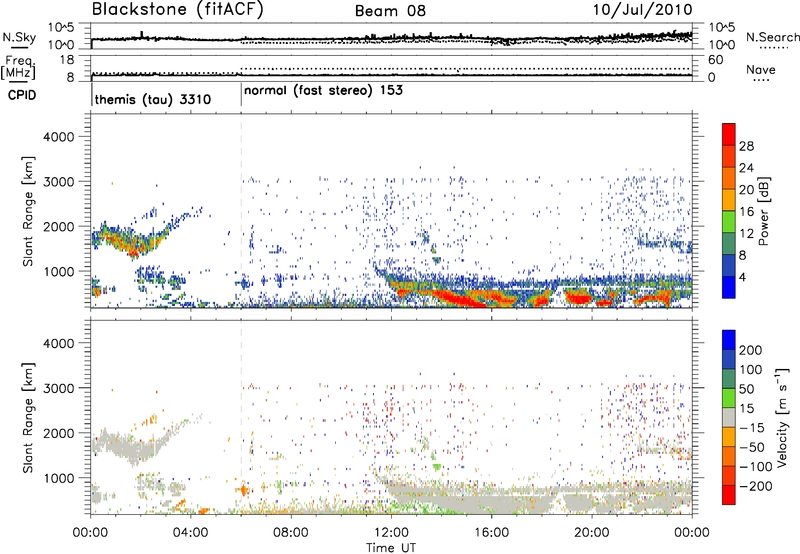Click the "04:00" time tick label
The height and width of the screenshot is (554, 800).
coord(190,533)
